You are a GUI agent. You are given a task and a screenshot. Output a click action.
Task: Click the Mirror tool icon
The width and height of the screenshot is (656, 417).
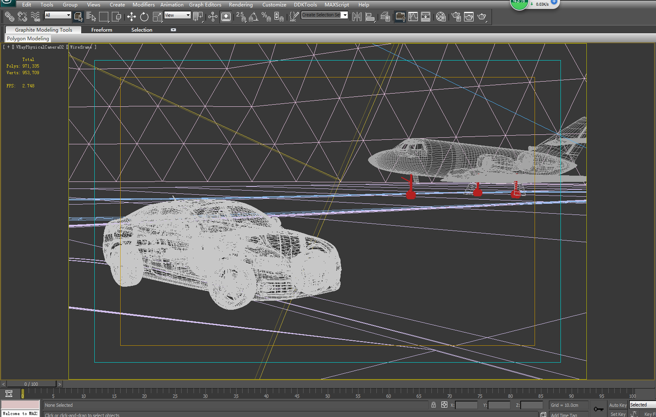coord(357,16)
